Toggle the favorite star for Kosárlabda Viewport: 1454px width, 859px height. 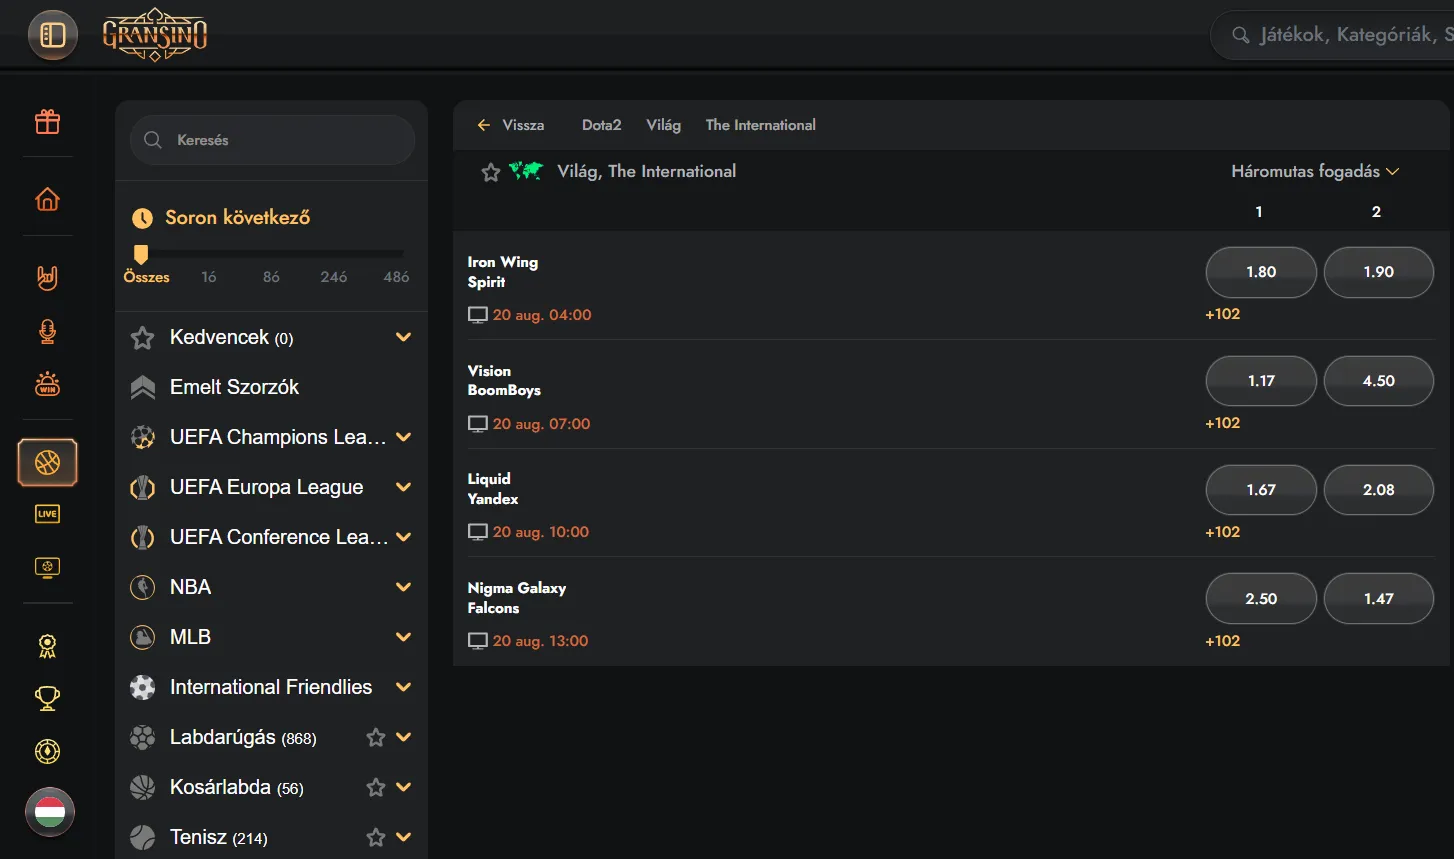pyautogui.click(x=376, y=787)
